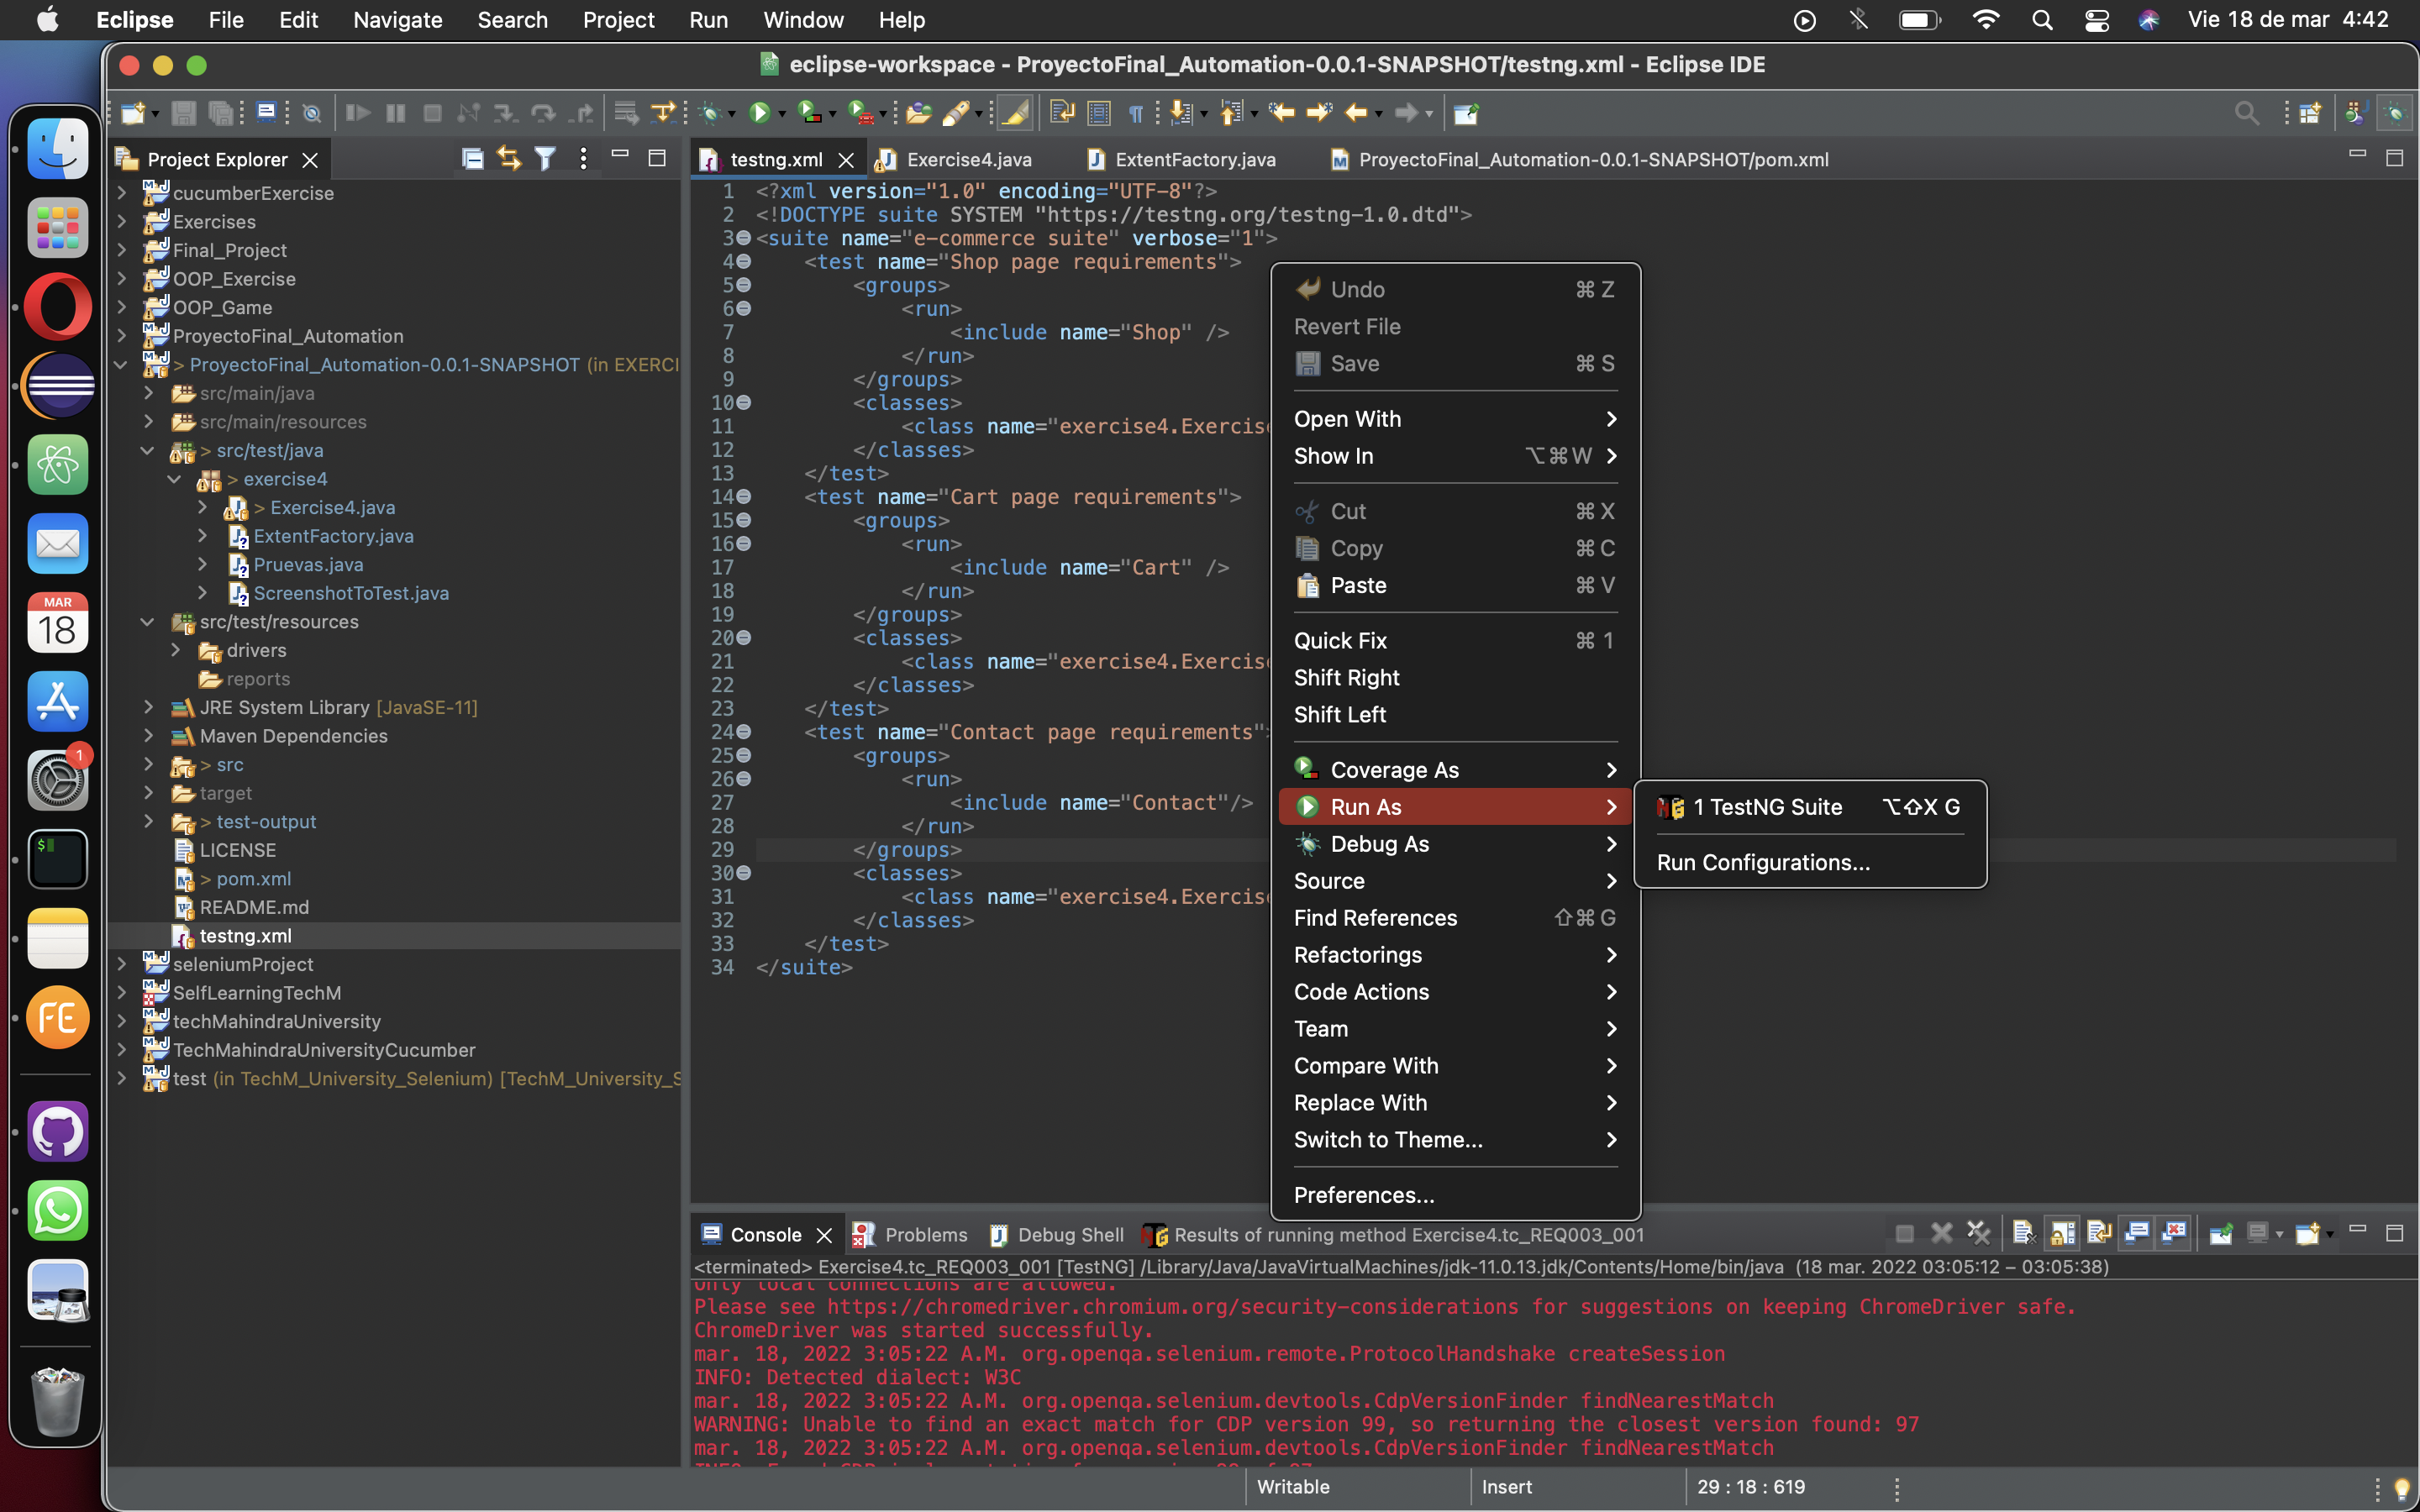
Task: Open the Project Explorer filter funnel icon
Action: point(545,158)
